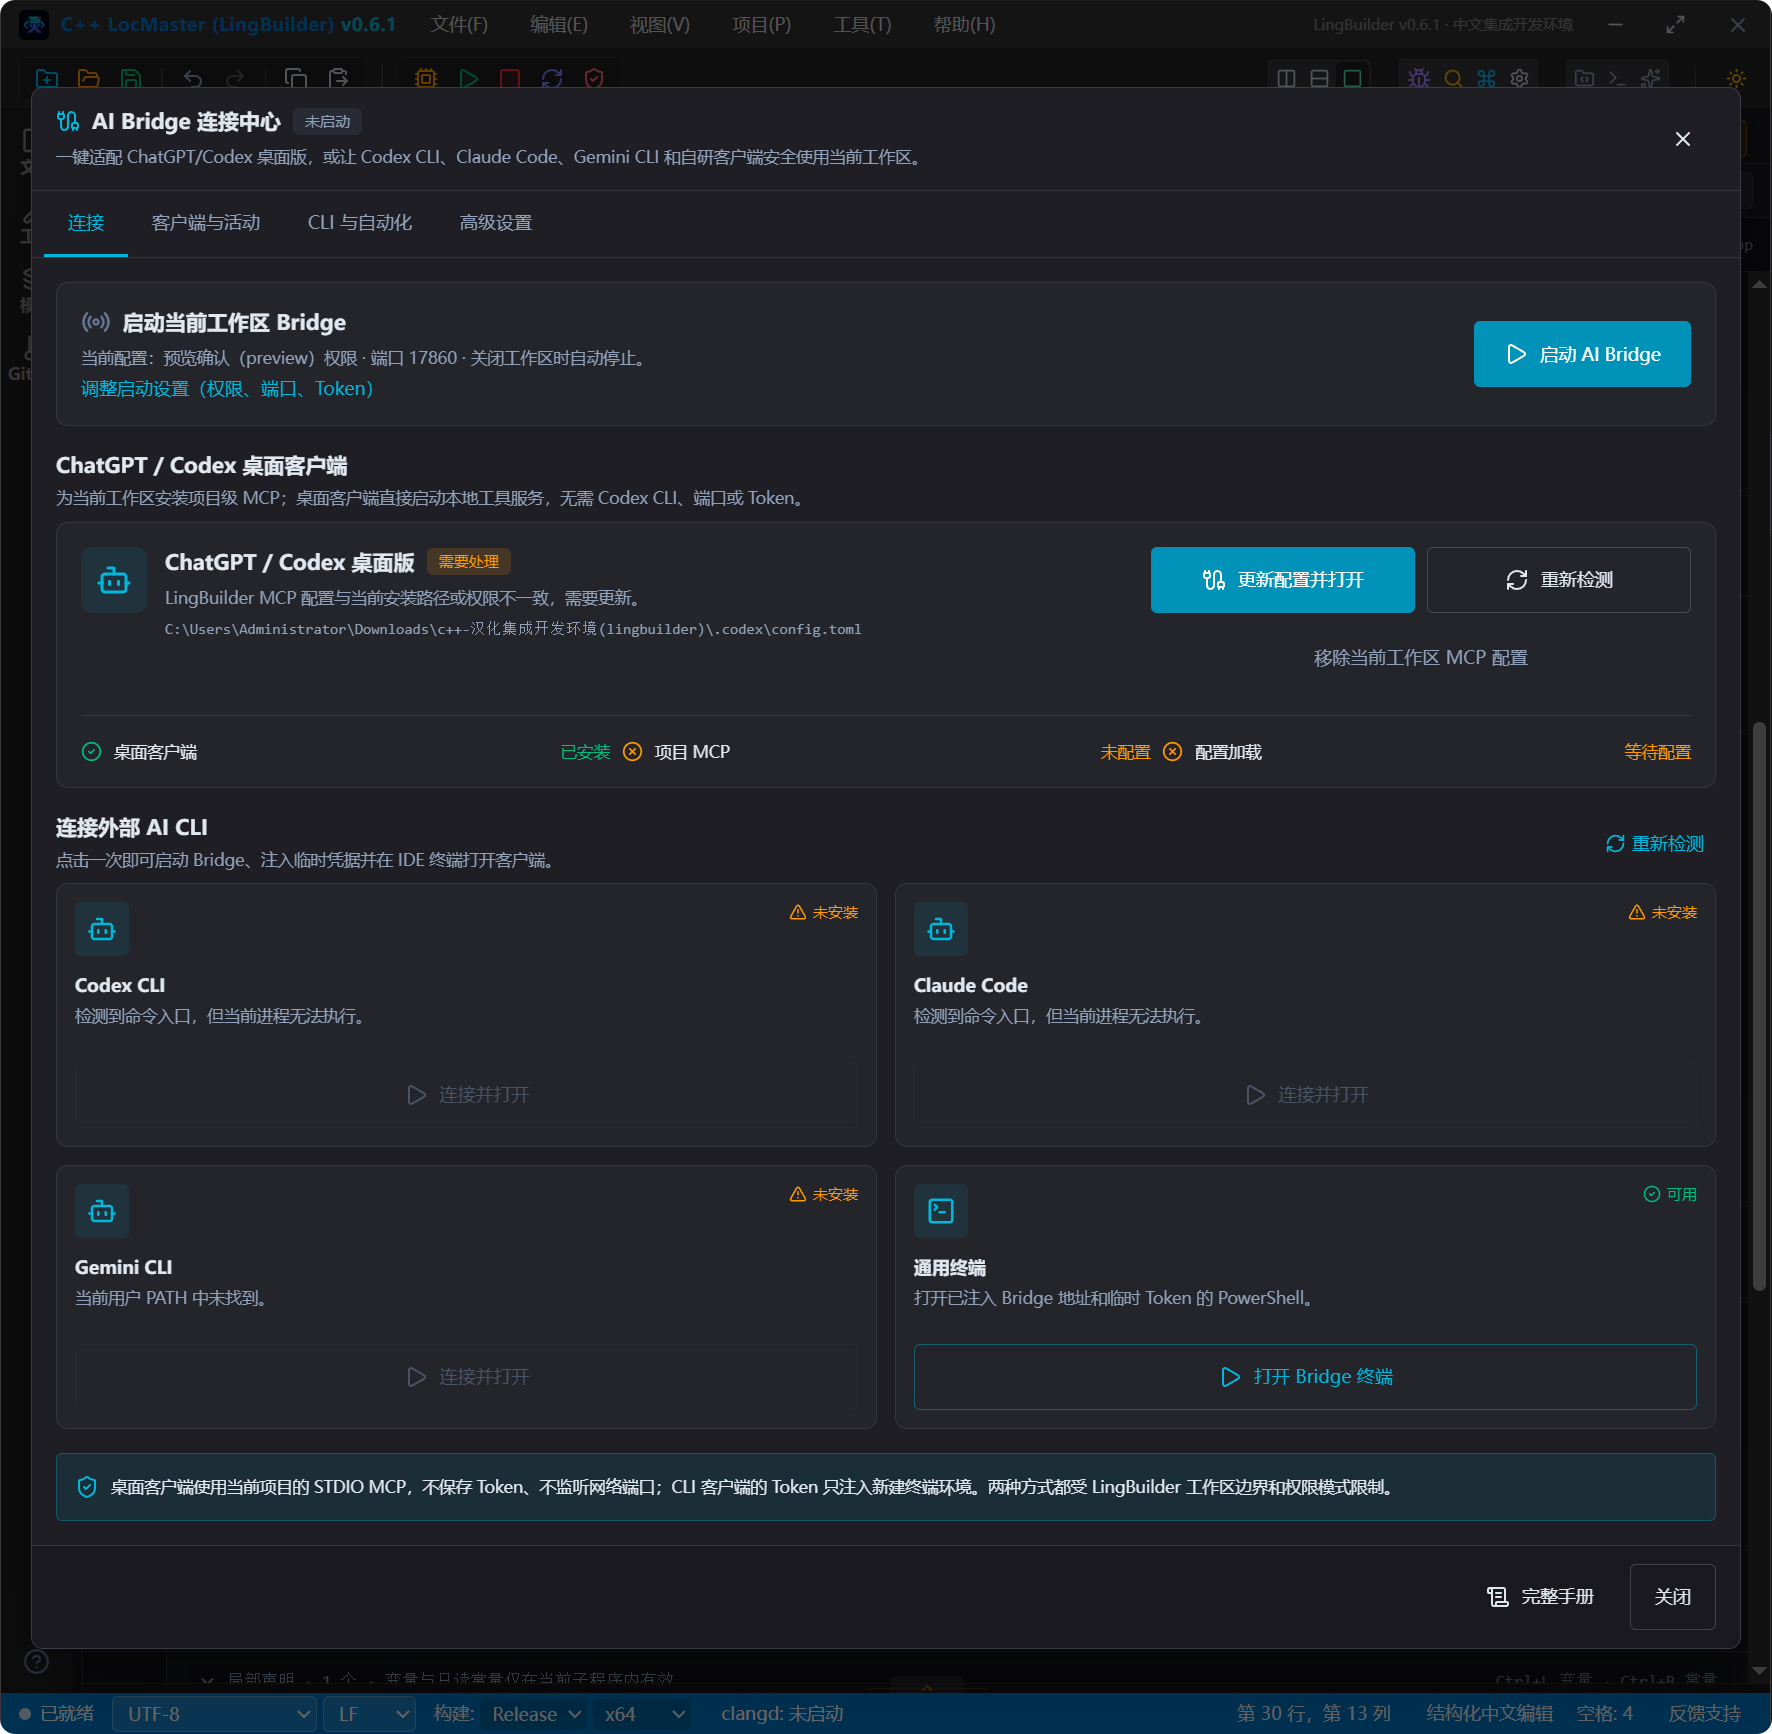Click the 第 30 行, 第 13 列 cursor position

[1314, 1714]
